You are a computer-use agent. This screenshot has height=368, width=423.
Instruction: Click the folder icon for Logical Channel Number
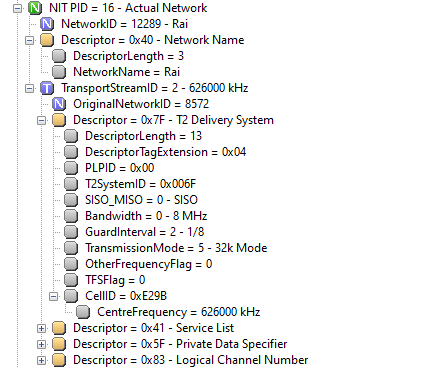[x=59, y=360]
